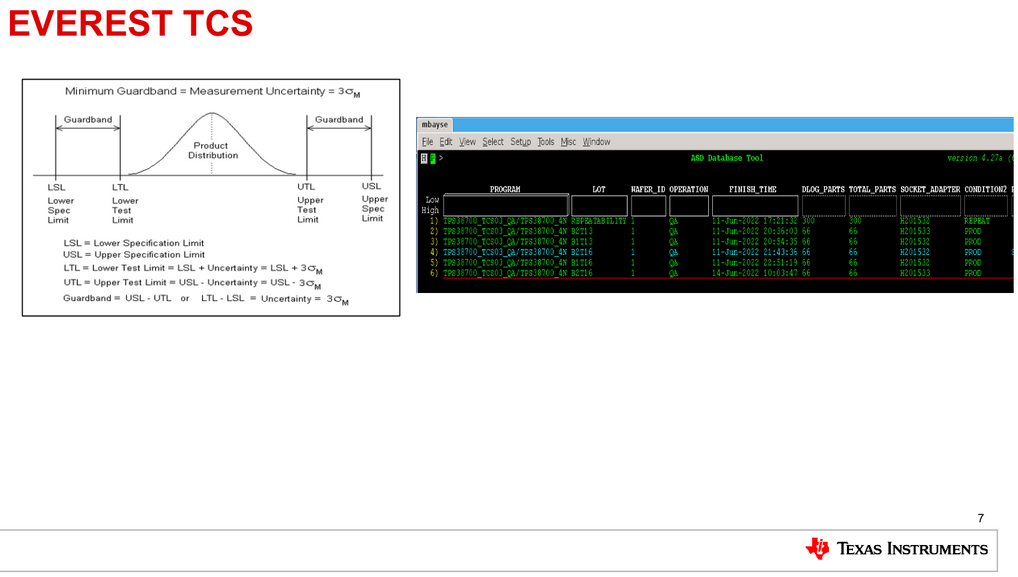Open the Window menu
This screenshot has width=1018, height=577.
pos(596,142)
